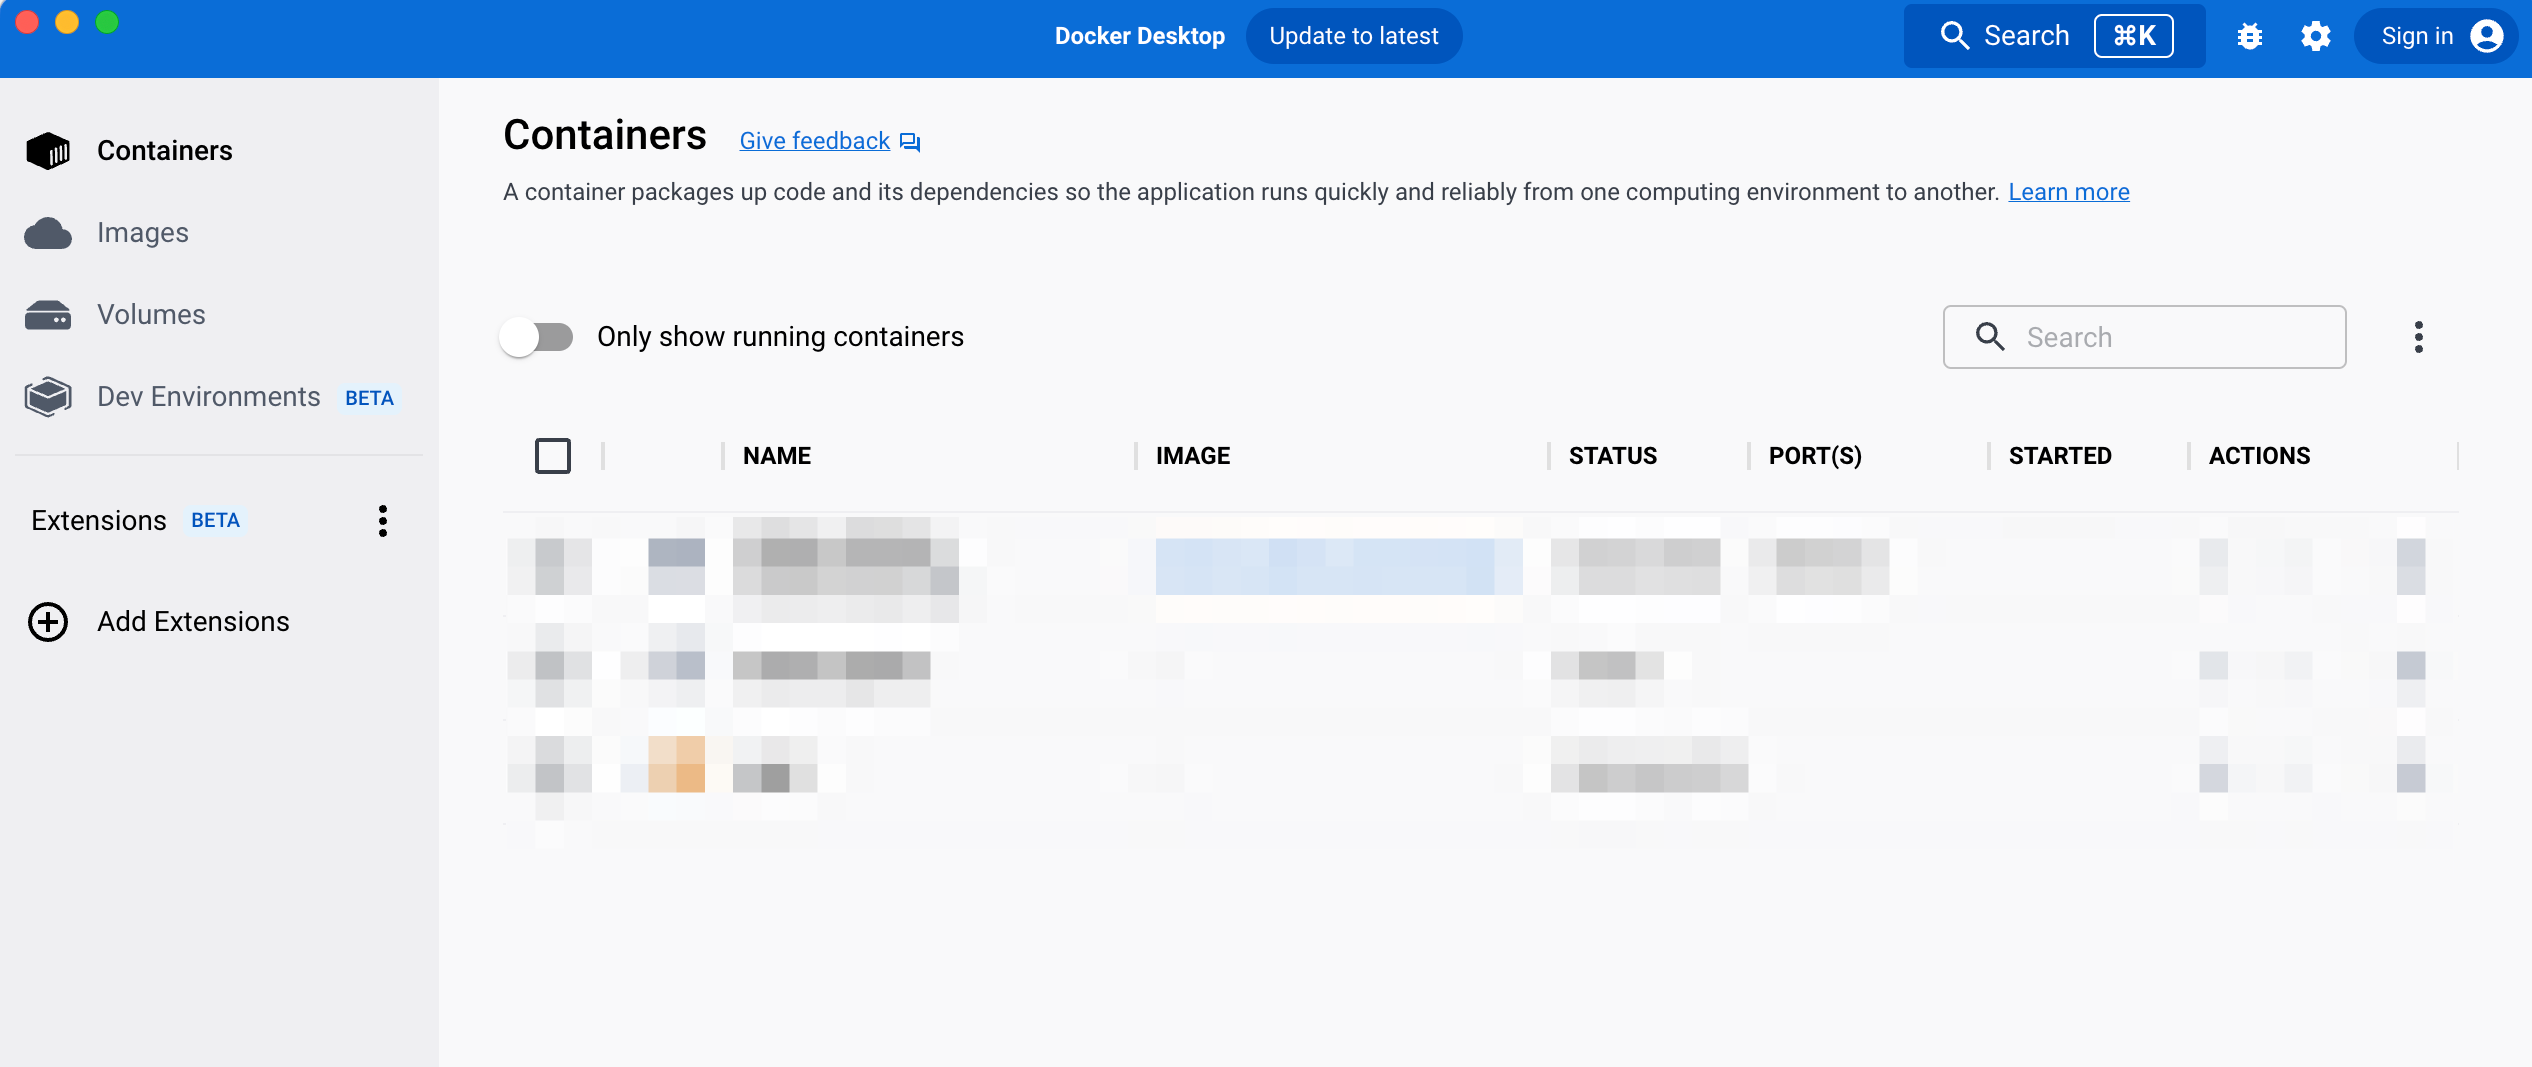Screen dimensions: 2532x1067
Task: Open the Volumes section icon
Action: click(48, 314)
